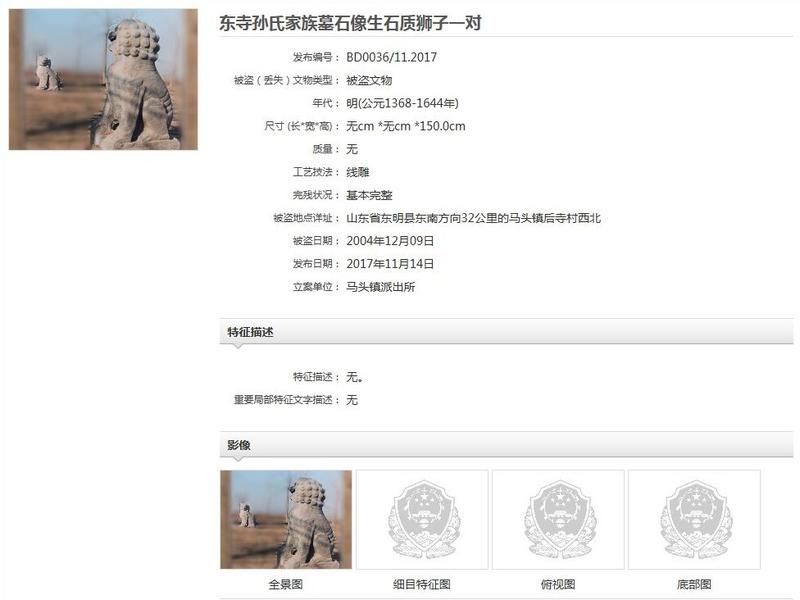This screenshot has width=800, height=600.
Task: Click the stolen date 2004年12月09日
Action: coord(390,241)
